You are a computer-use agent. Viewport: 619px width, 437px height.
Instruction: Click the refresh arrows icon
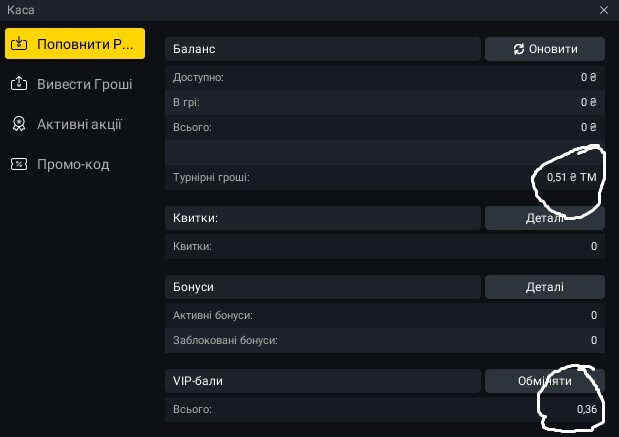[518, 49]
